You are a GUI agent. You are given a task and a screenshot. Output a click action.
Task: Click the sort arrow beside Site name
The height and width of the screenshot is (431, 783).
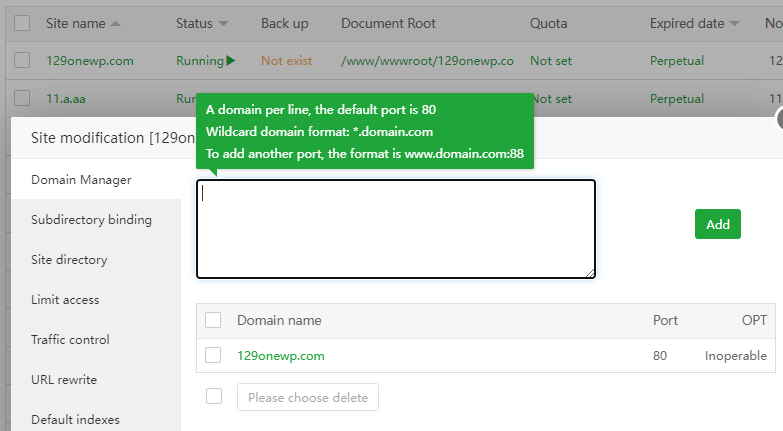pos(115,23)
